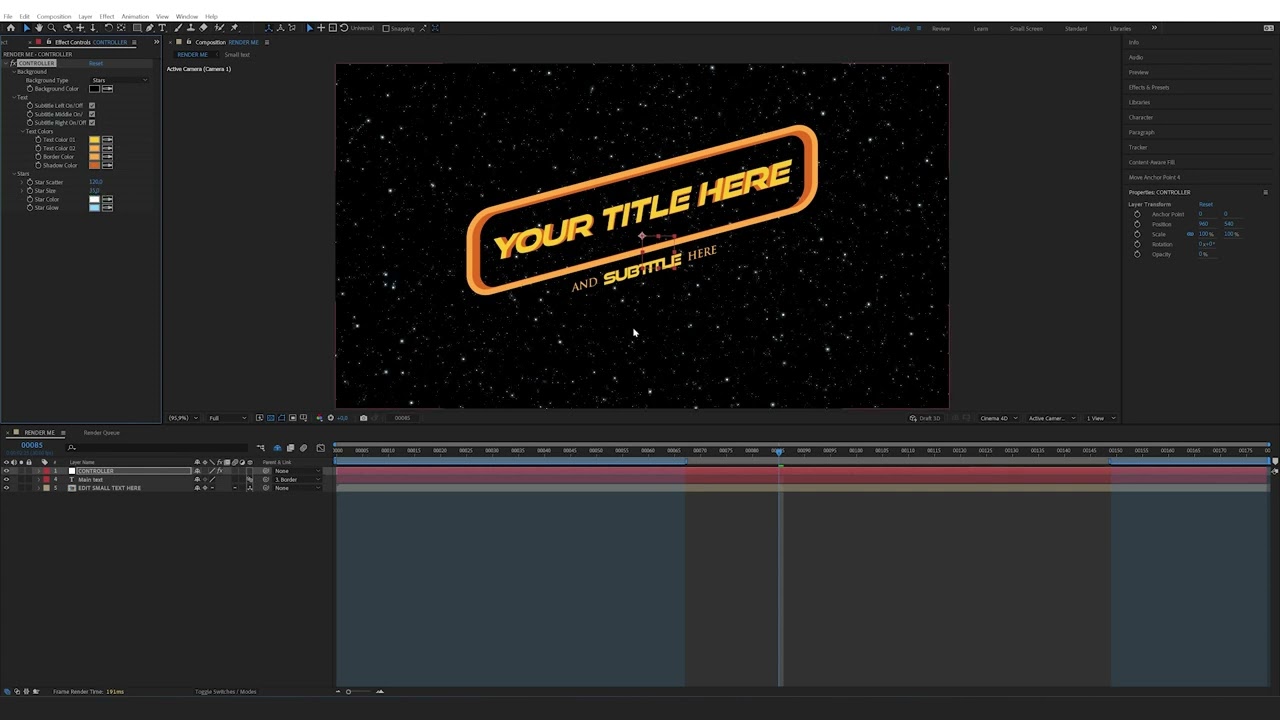Toggle the Subtitle Right On/Off checkbox
Image resolution: width=1280 pixels, height=720 pixels.
92,122
